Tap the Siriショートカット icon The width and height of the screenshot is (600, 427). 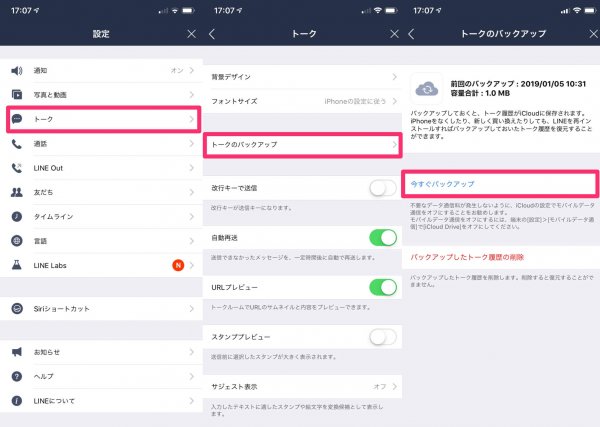pos(16,308)
